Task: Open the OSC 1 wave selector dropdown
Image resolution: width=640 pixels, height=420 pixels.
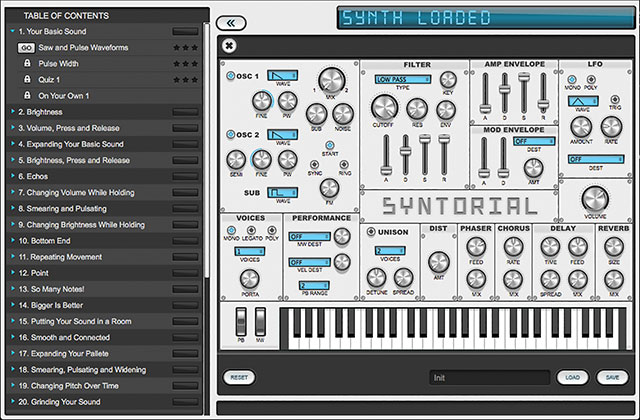Action: click(x=283, y=76)
